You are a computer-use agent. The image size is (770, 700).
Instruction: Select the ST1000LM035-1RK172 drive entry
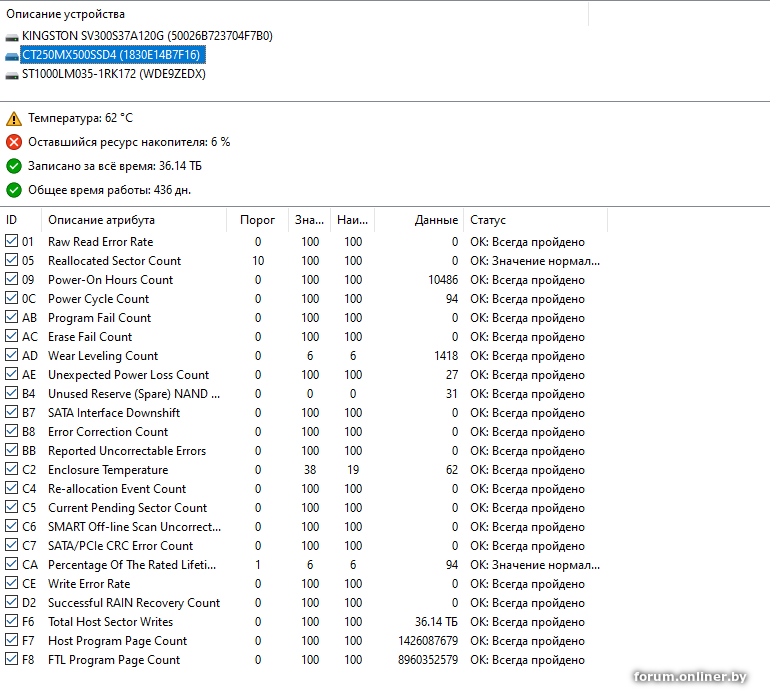point(113,74)
